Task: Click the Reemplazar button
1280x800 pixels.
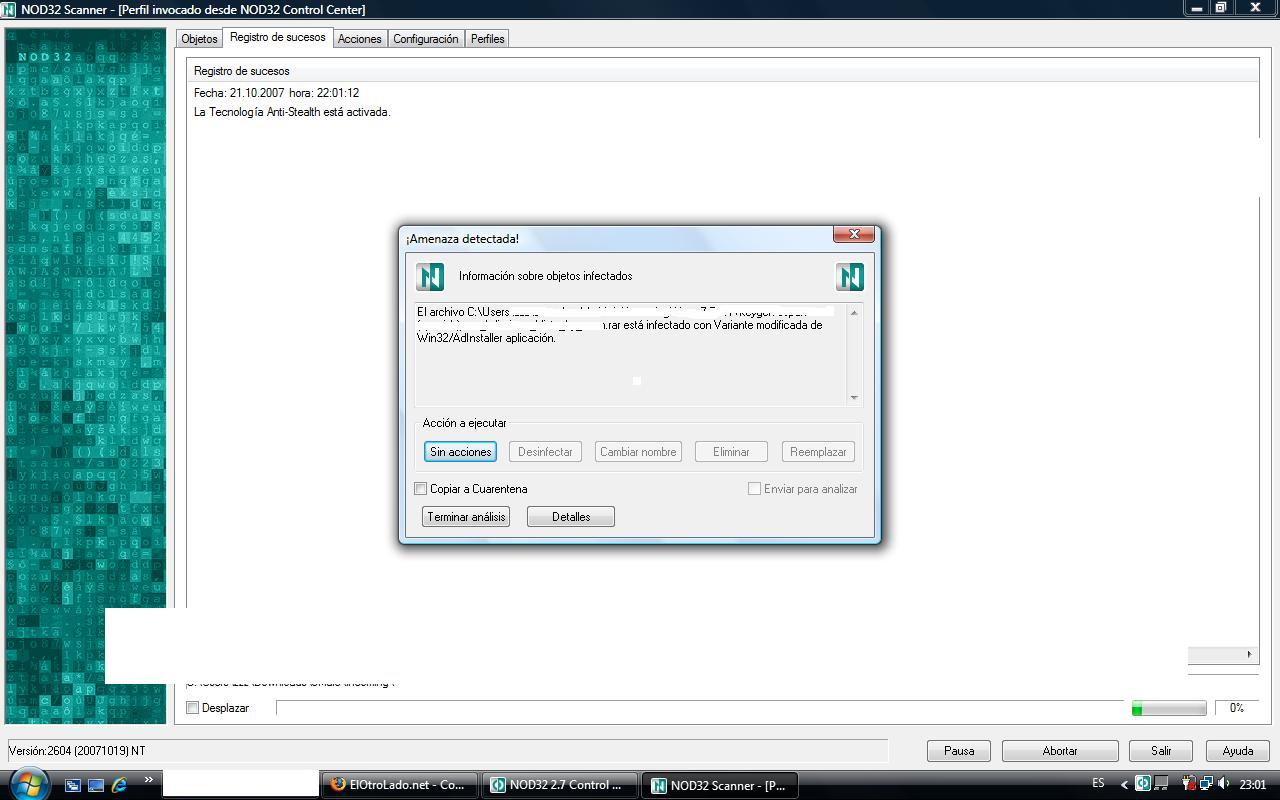Action: (818, 452)
